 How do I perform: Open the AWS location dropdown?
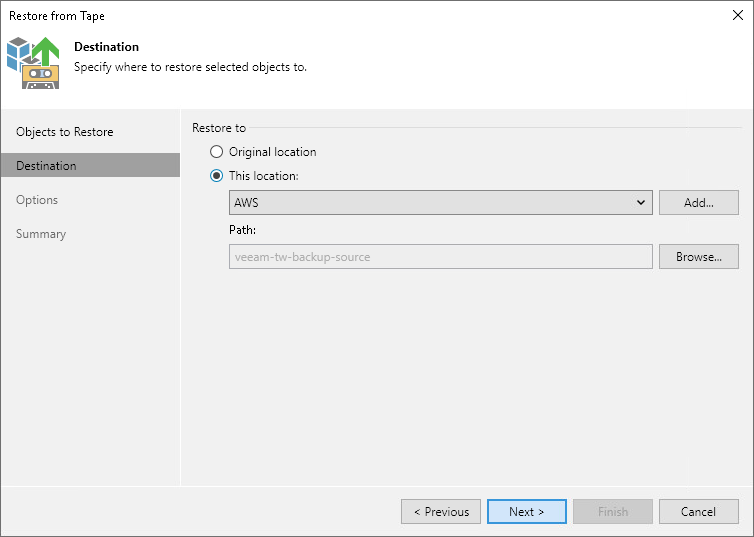pyautogui.click(x=440, y=202)
